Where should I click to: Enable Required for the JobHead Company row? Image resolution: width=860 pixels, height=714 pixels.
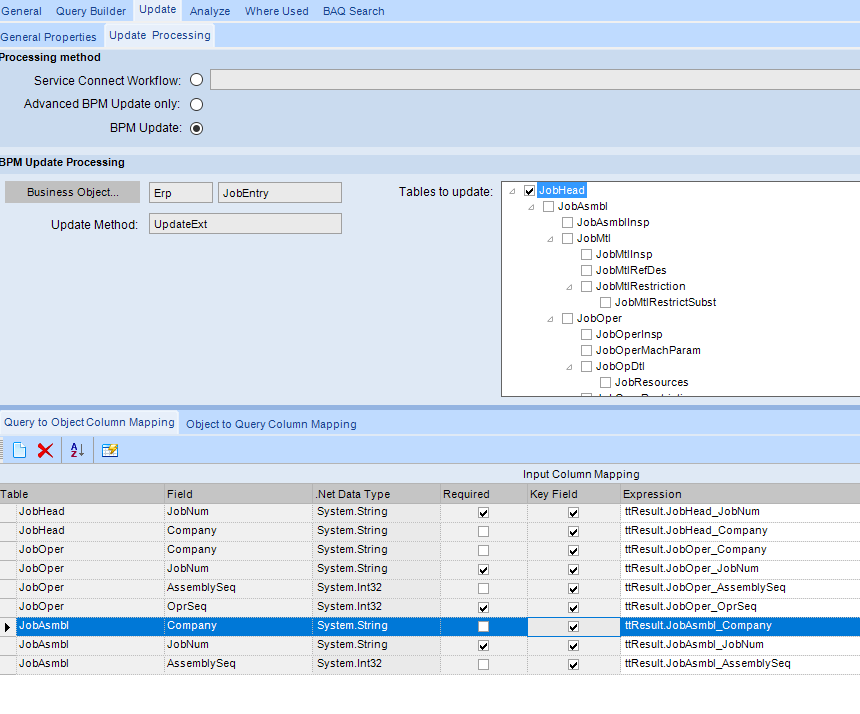pyautogui.click(x=483, y=531)
